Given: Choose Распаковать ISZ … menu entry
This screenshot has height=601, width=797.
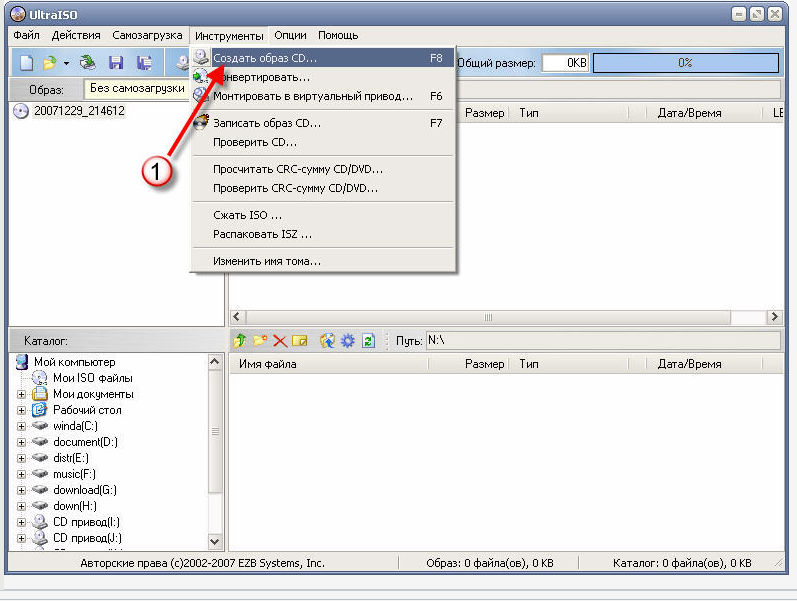Looking at the screenshot, I should point(322,234).
